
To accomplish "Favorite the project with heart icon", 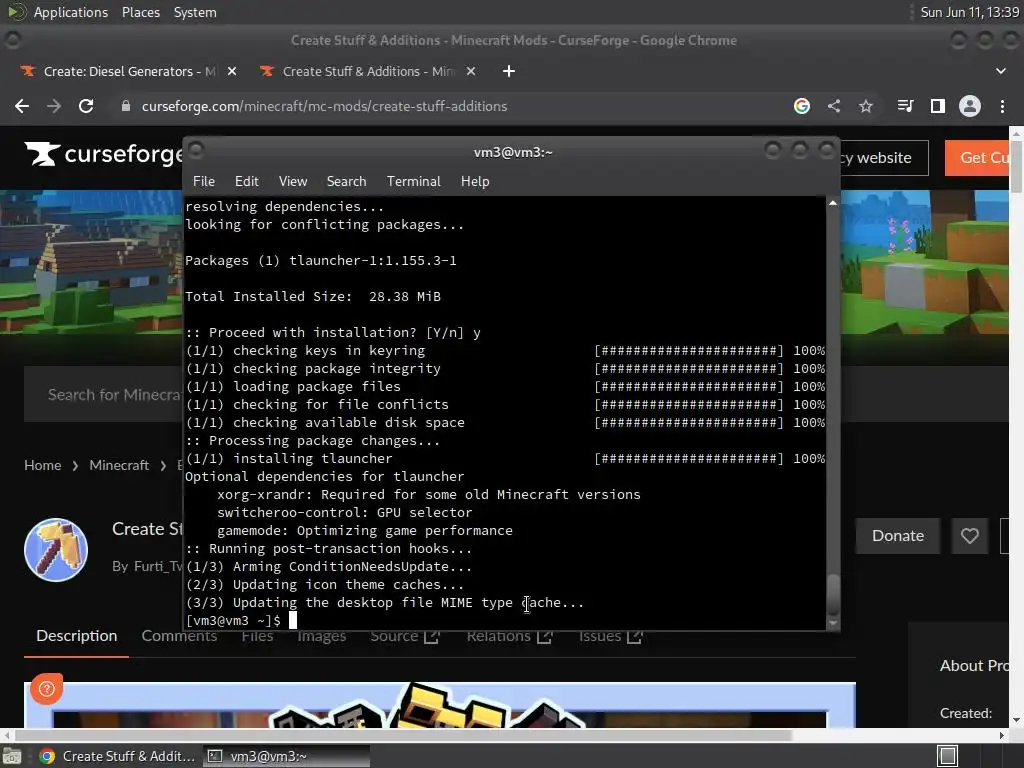I will [x=970, y=536].
